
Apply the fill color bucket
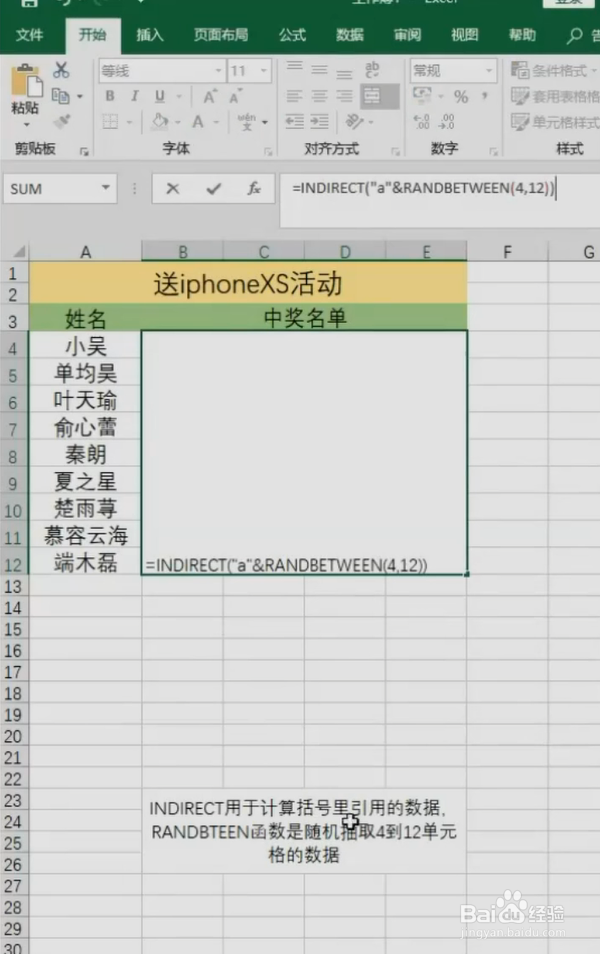(160, 121)
